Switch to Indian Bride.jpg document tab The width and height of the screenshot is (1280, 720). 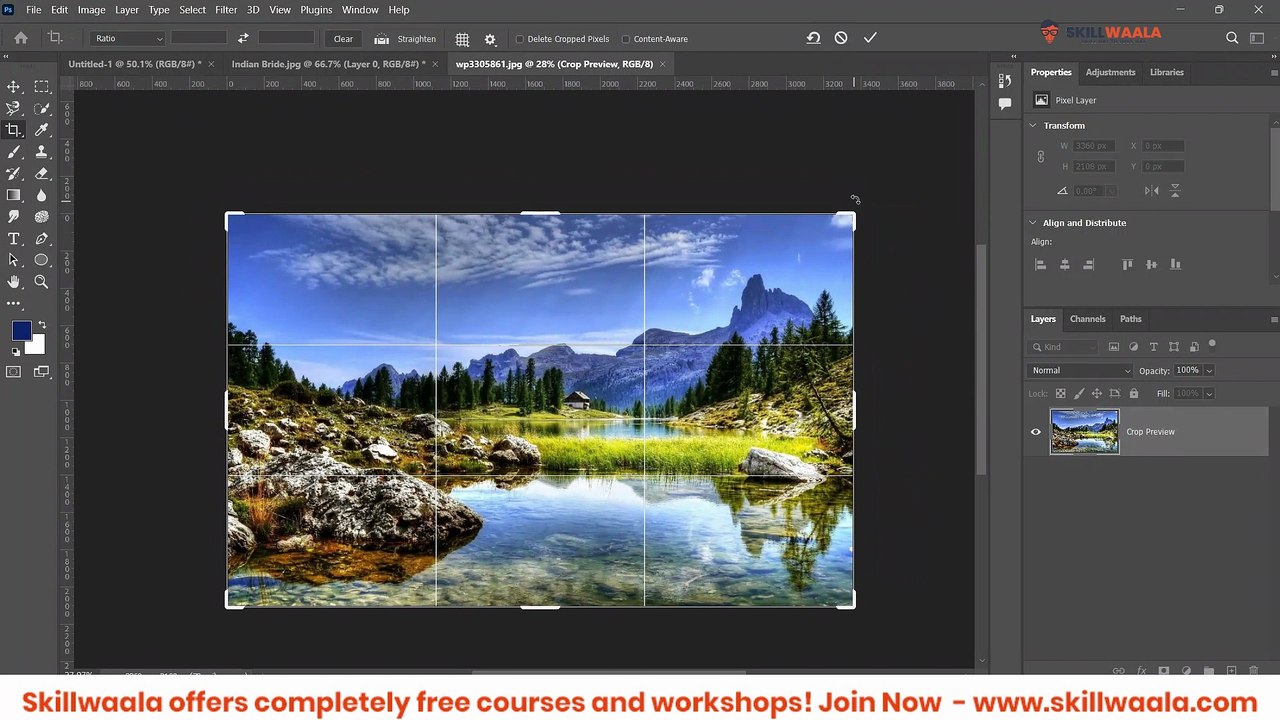coord(328,64)
